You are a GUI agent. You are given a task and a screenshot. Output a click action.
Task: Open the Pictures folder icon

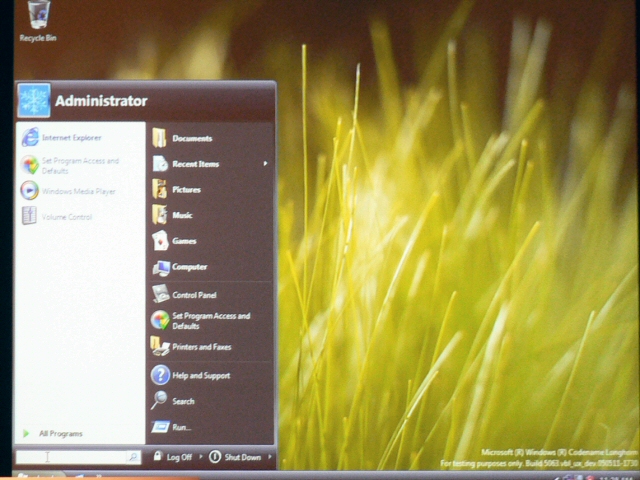159,189
